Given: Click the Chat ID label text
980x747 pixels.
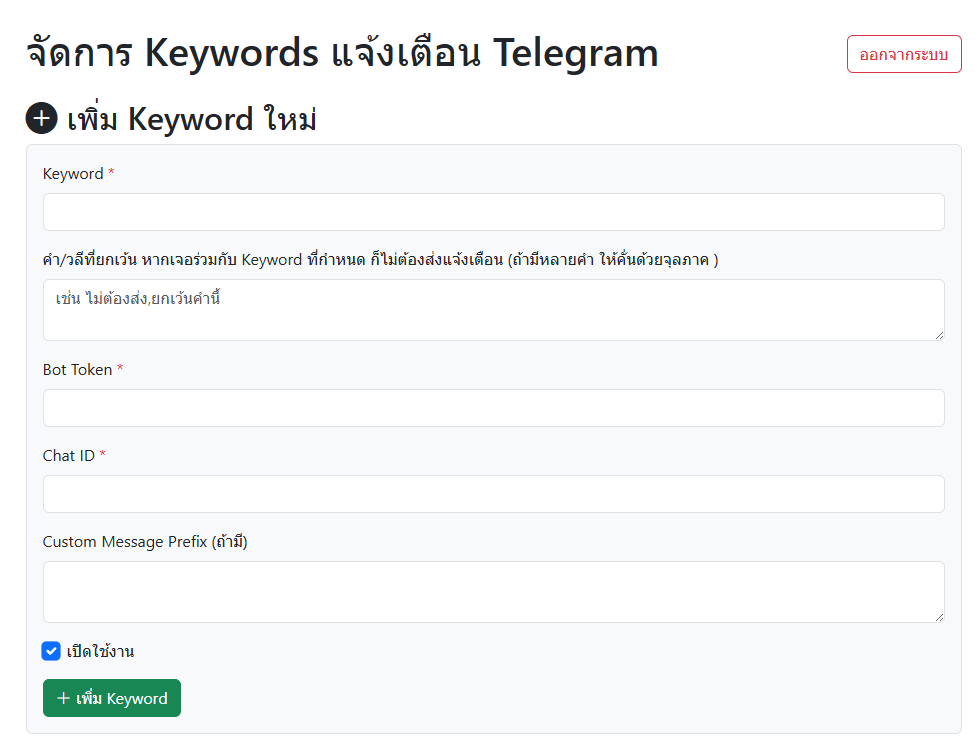Looking at the screenshot, I should point(69,456).
